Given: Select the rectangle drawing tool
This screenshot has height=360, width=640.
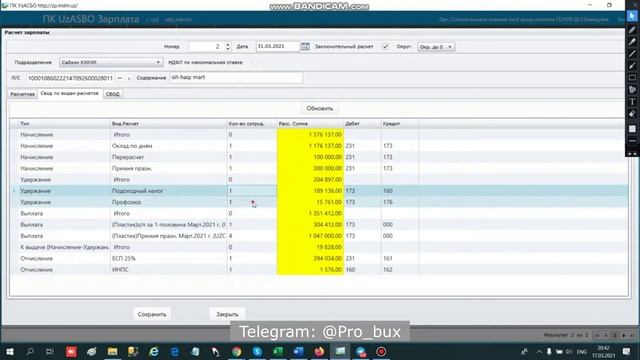Looking at the screenshot, I should pos(632,78).
